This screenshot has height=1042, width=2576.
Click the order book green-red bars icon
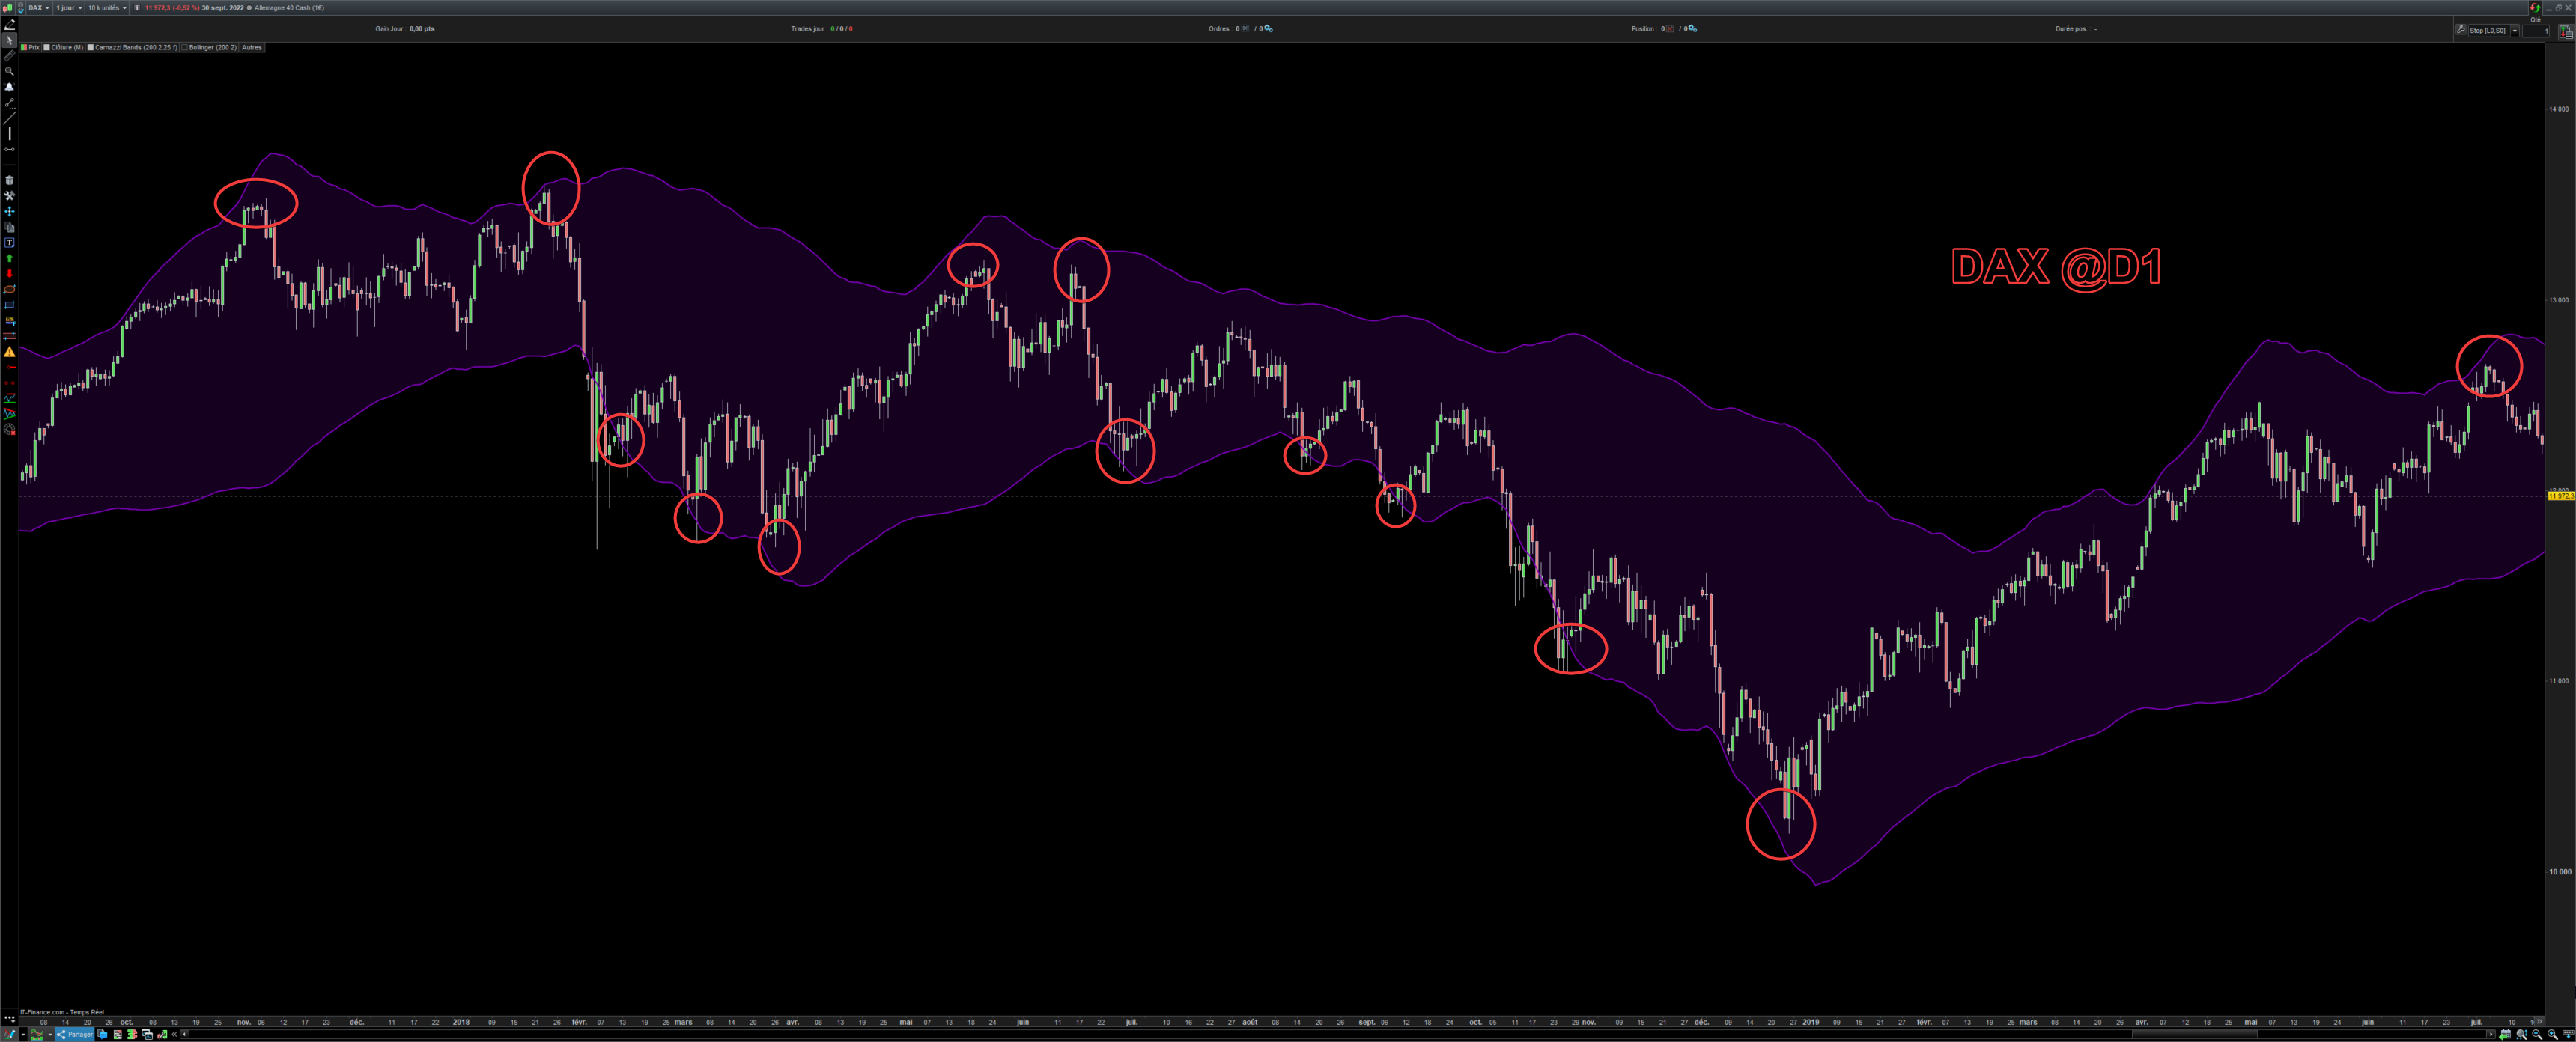132,1034
